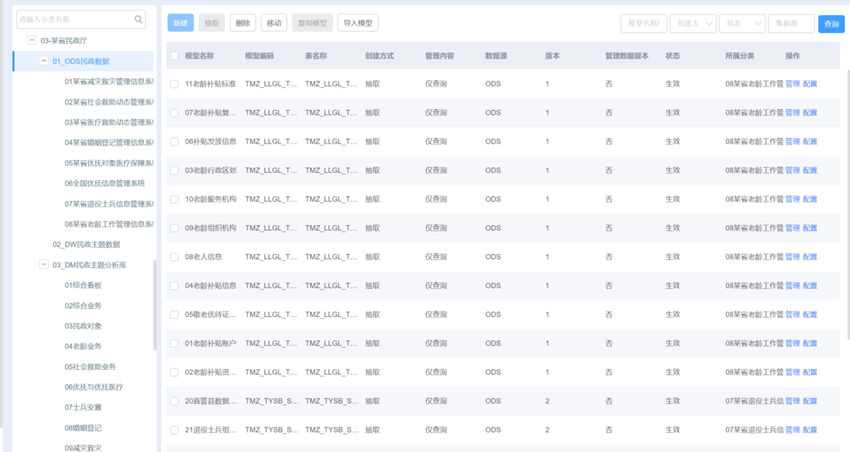
Task: Select the checkbox for 08老人信息 row
Action: (174, 257)
